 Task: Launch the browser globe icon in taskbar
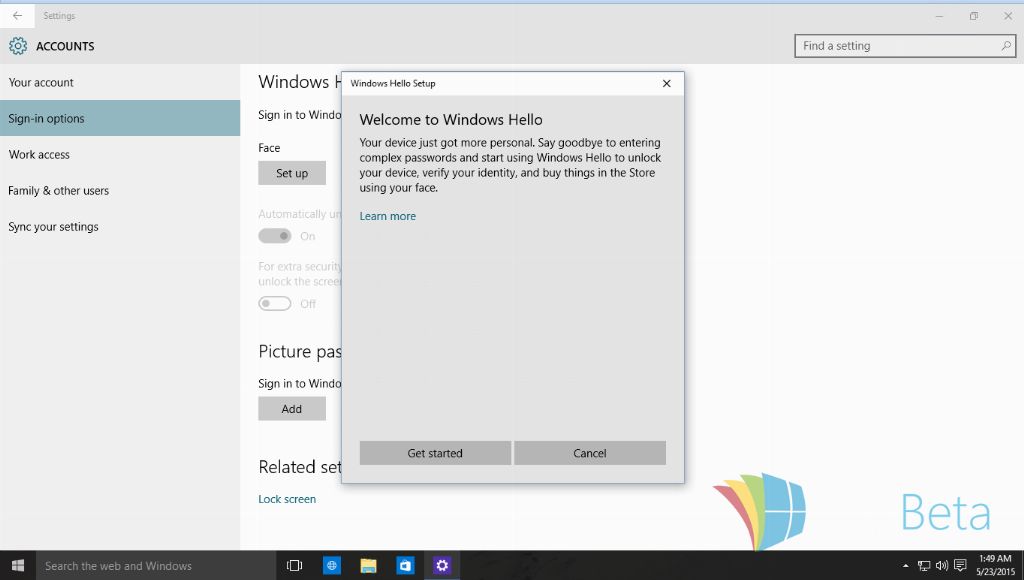point(331,565)
